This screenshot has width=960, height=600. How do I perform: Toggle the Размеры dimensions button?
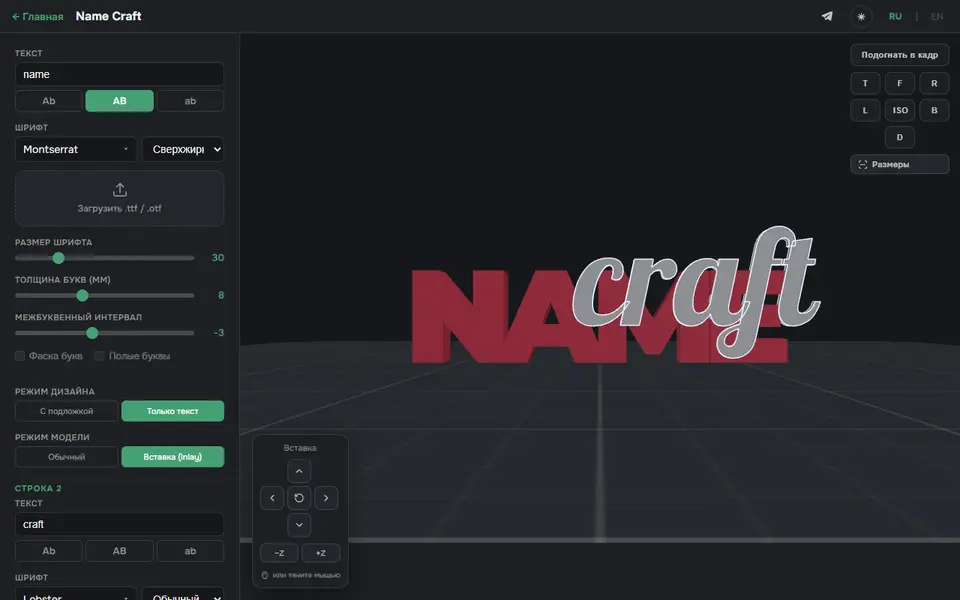tap(899, 164)
